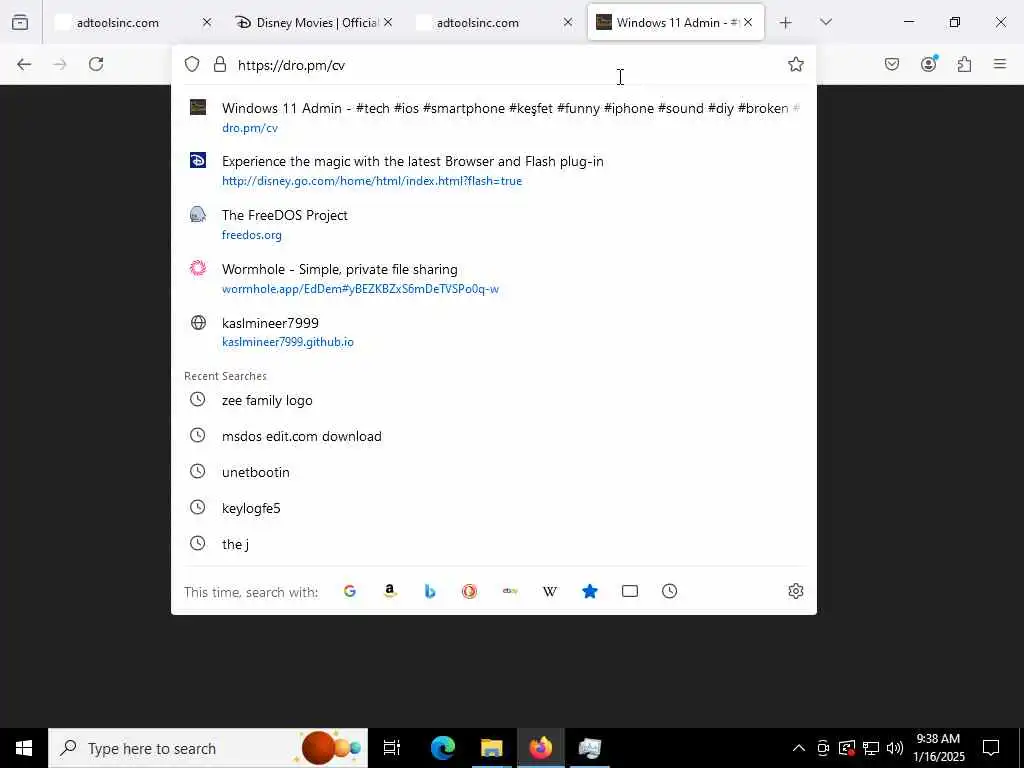Open File Explorer from taskbar
The width and height of the screenshot is (1024, 768).
coord(491,748)
